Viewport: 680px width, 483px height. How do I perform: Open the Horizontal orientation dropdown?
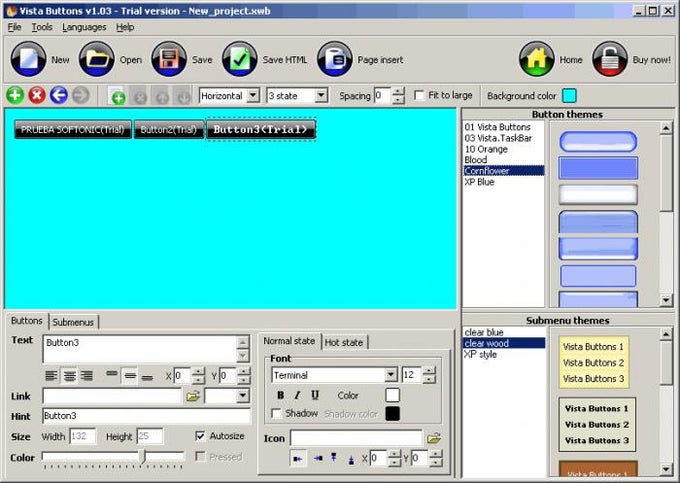pyautogui.click(x=253, y=95)
